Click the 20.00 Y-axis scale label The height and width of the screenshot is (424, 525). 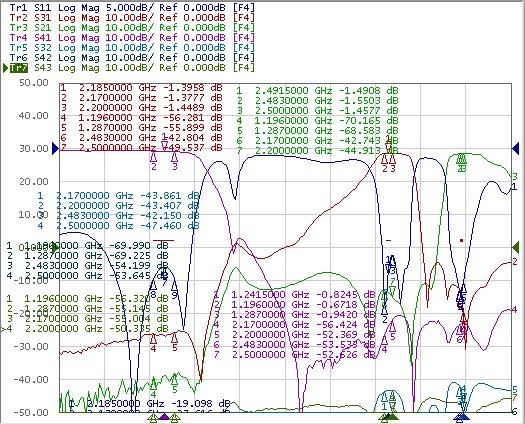coord(34,182)
